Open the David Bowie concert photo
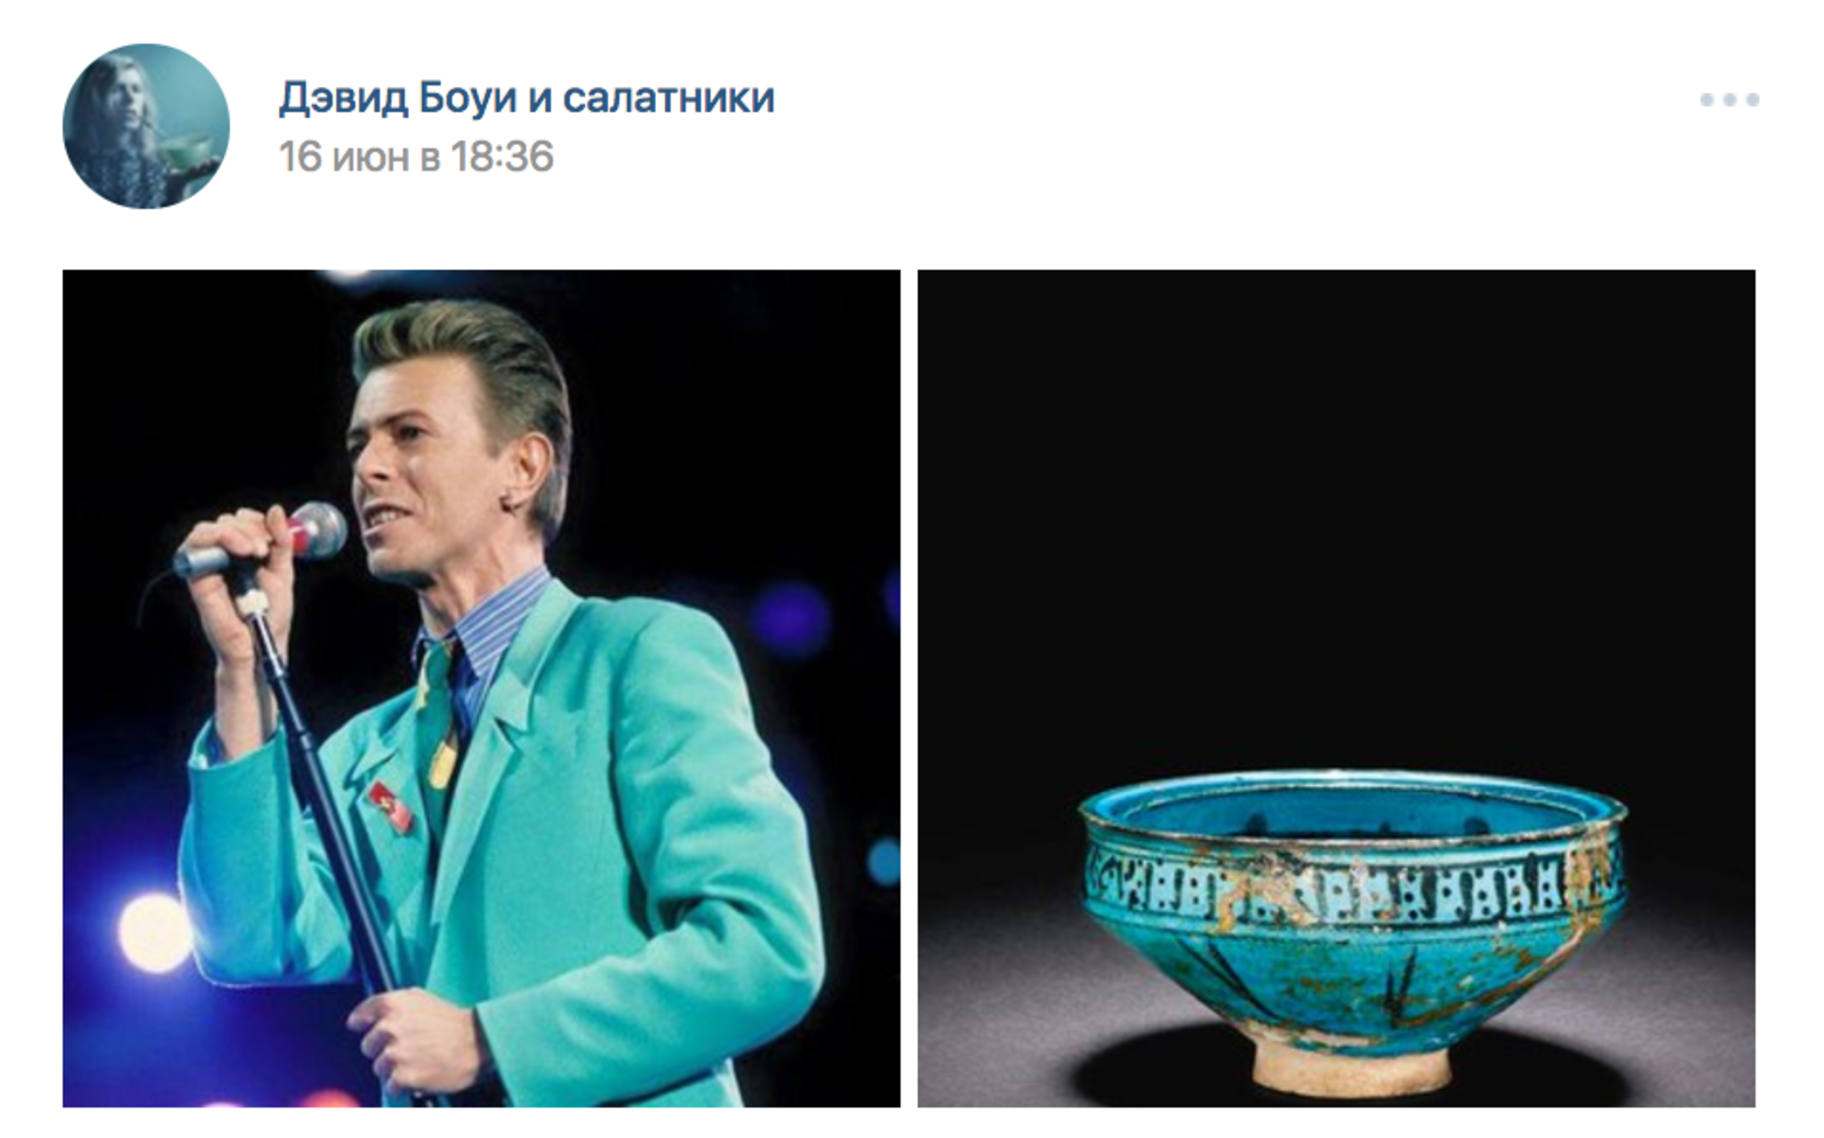 tap(481, 688)
